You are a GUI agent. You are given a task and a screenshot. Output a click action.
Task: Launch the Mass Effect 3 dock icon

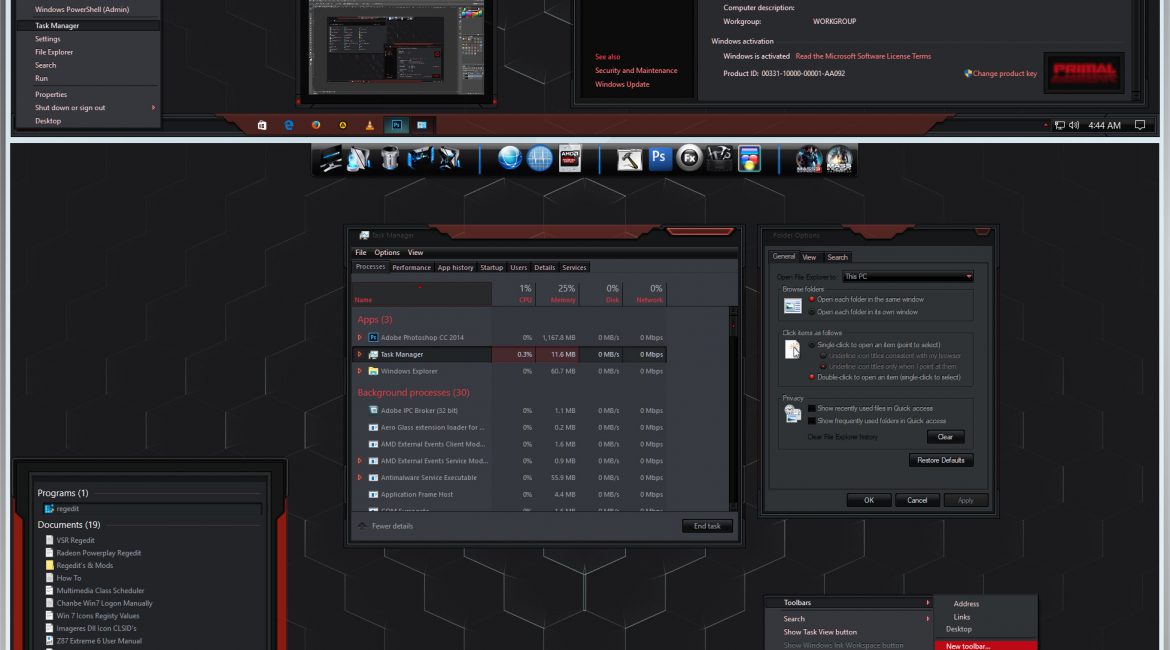pyautogui.click(x=808, y=159)
